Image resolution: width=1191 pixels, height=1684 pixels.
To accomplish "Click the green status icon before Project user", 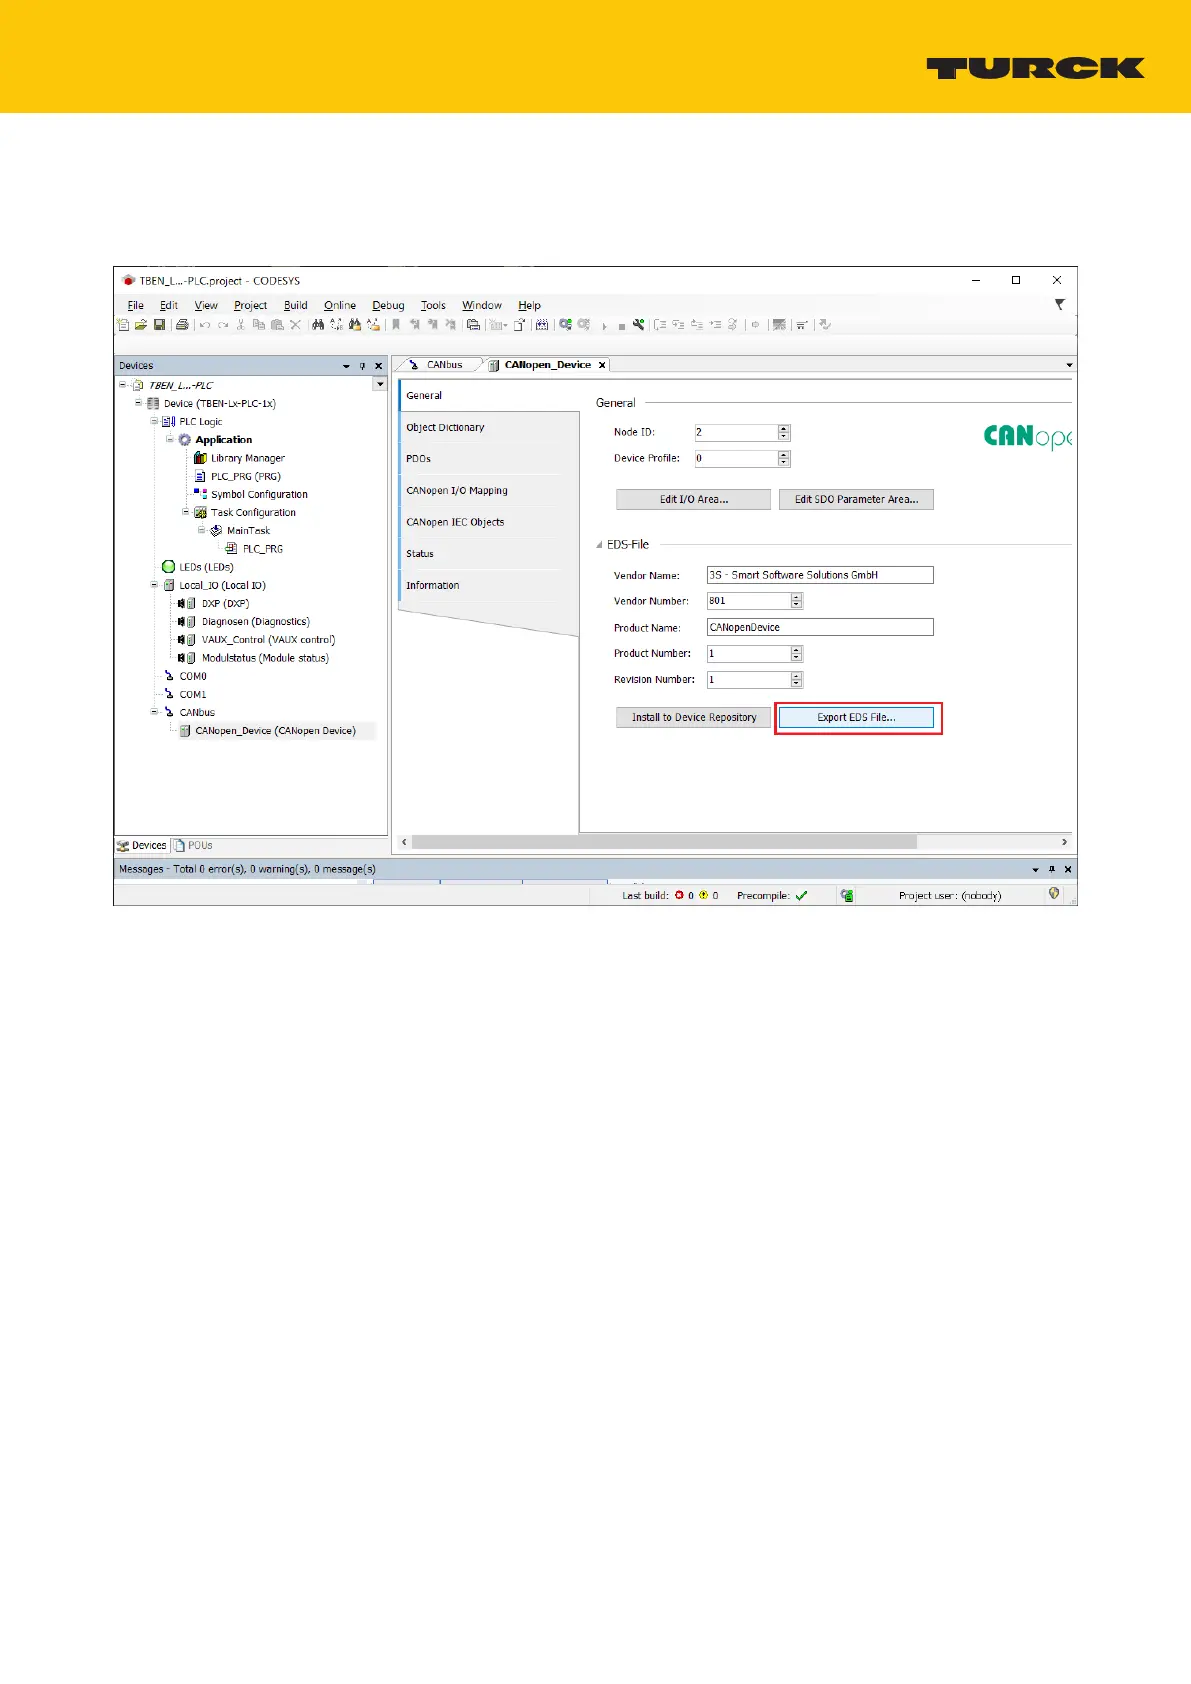I will [848, 896].
